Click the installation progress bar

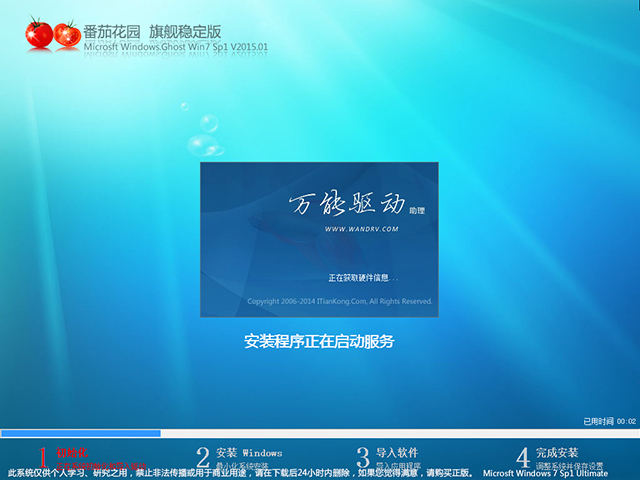(320, 433)
